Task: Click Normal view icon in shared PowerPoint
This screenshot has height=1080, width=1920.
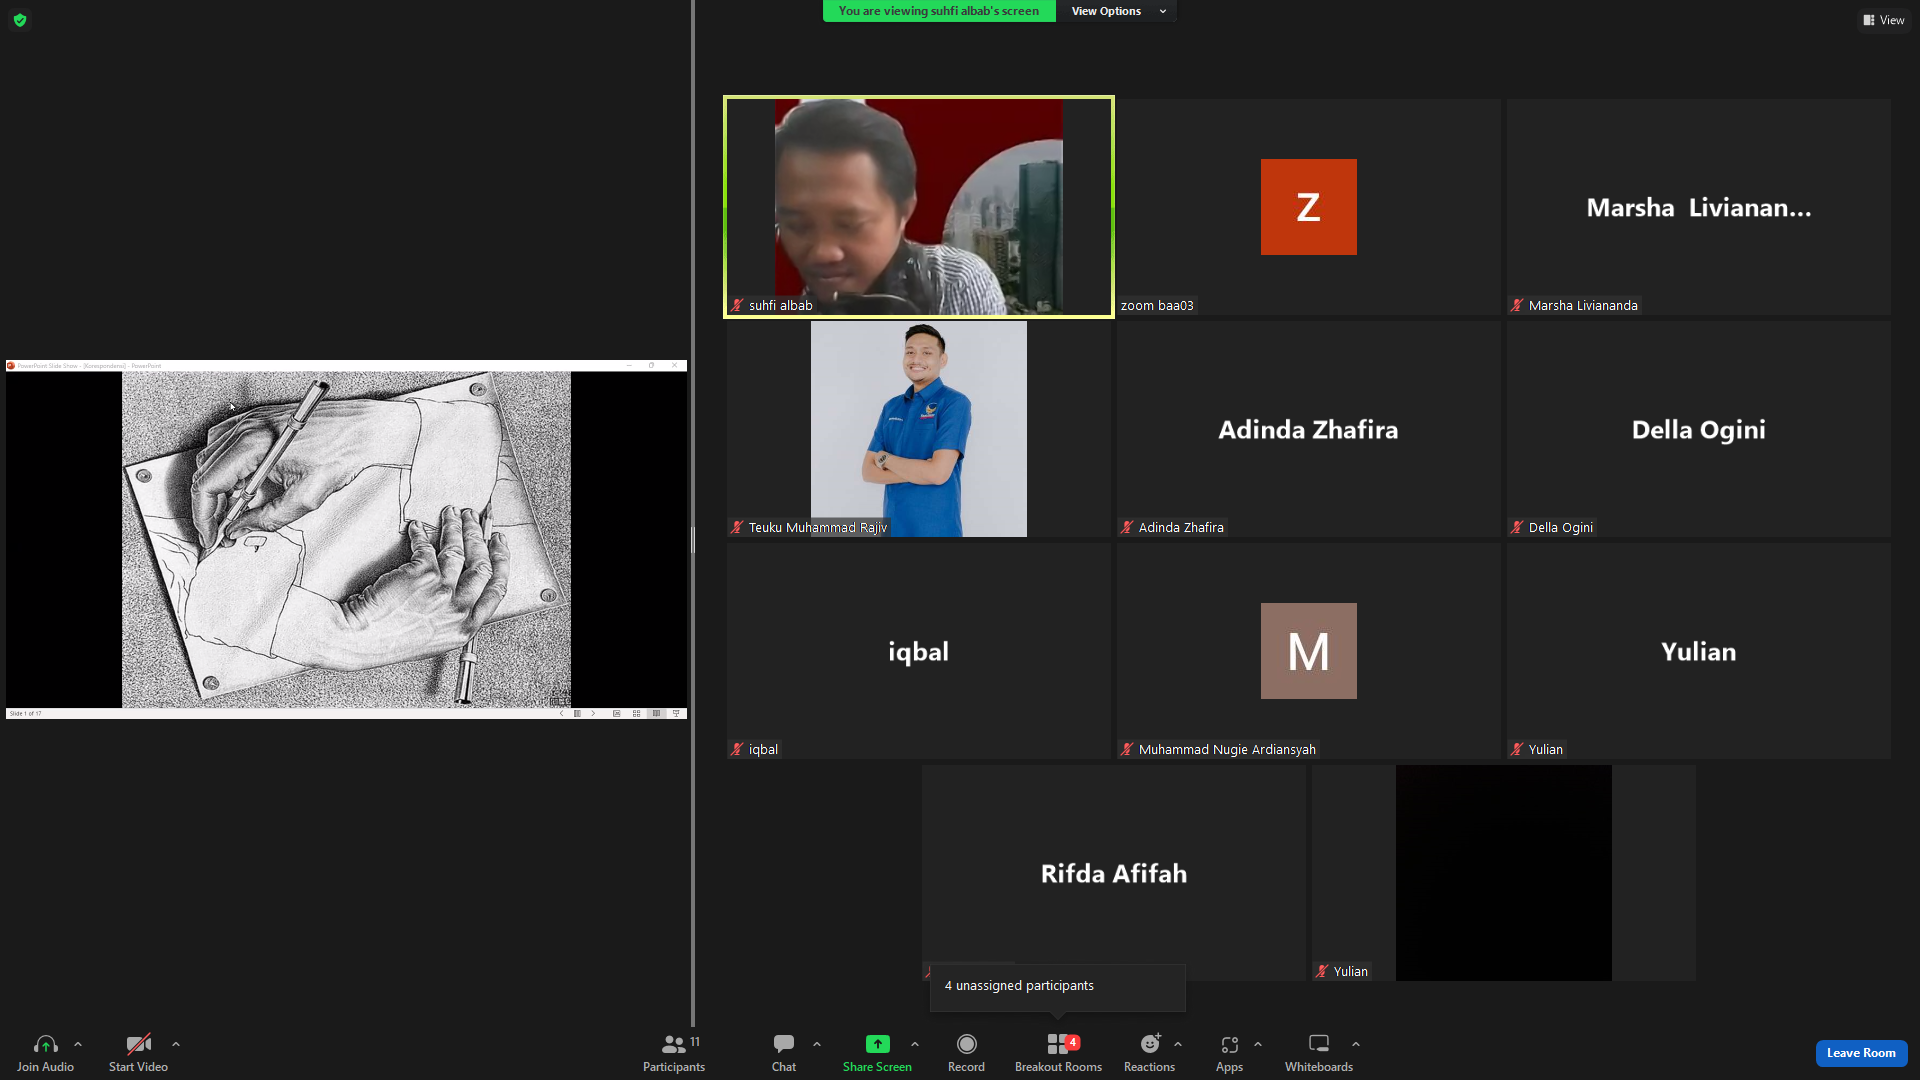Action: (x=616, y=714)
